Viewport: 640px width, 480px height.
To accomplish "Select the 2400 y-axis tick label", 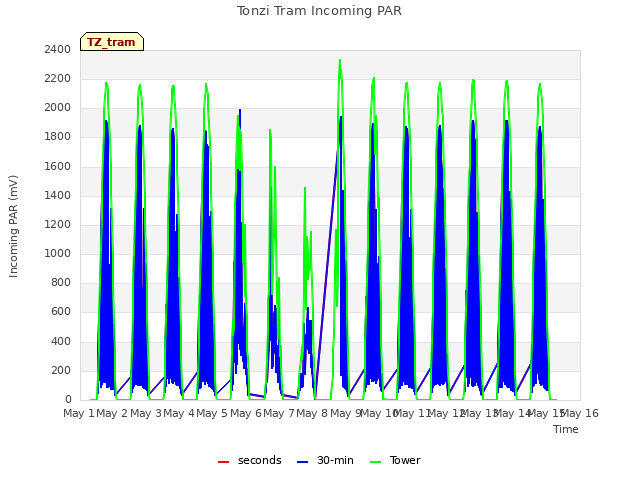I will (x=58, y=49).
